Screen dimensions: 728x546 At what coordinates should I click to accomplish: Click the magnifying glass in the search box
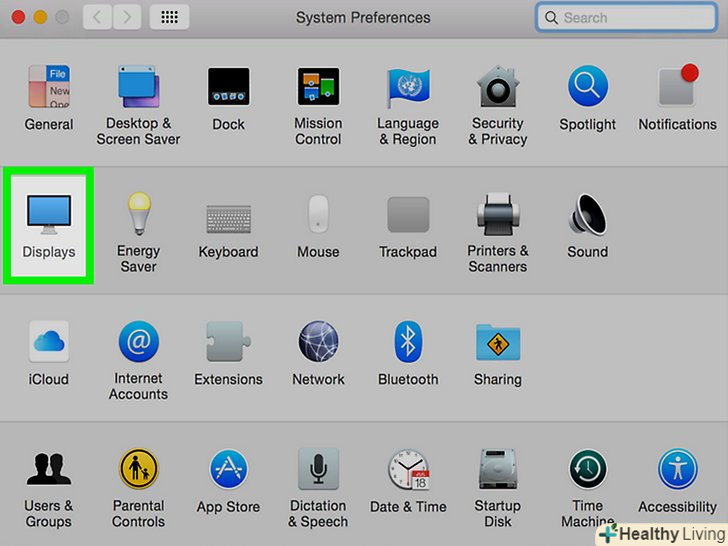coord(551,18)
